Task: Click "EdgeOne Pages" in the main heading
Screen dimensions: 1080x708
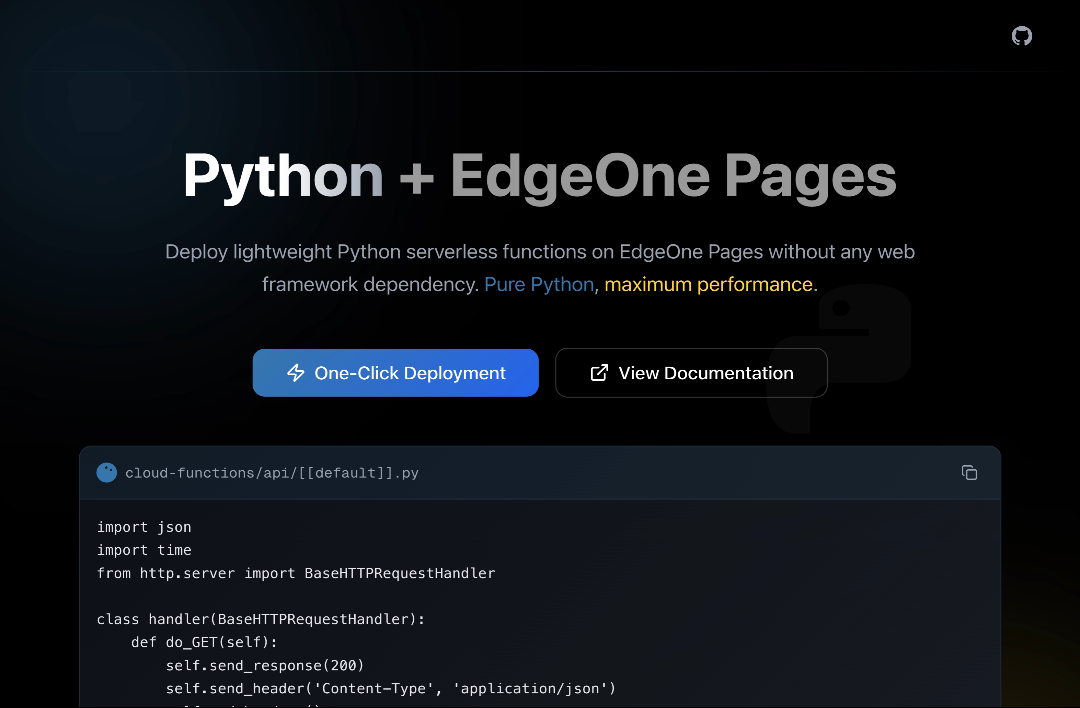Action: pyautogui.click(x=673, y=176)
